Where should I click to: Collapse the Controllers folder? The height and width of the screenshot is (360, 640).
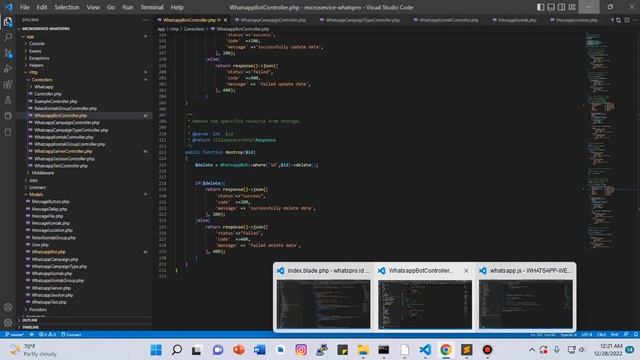coord(42,80)
